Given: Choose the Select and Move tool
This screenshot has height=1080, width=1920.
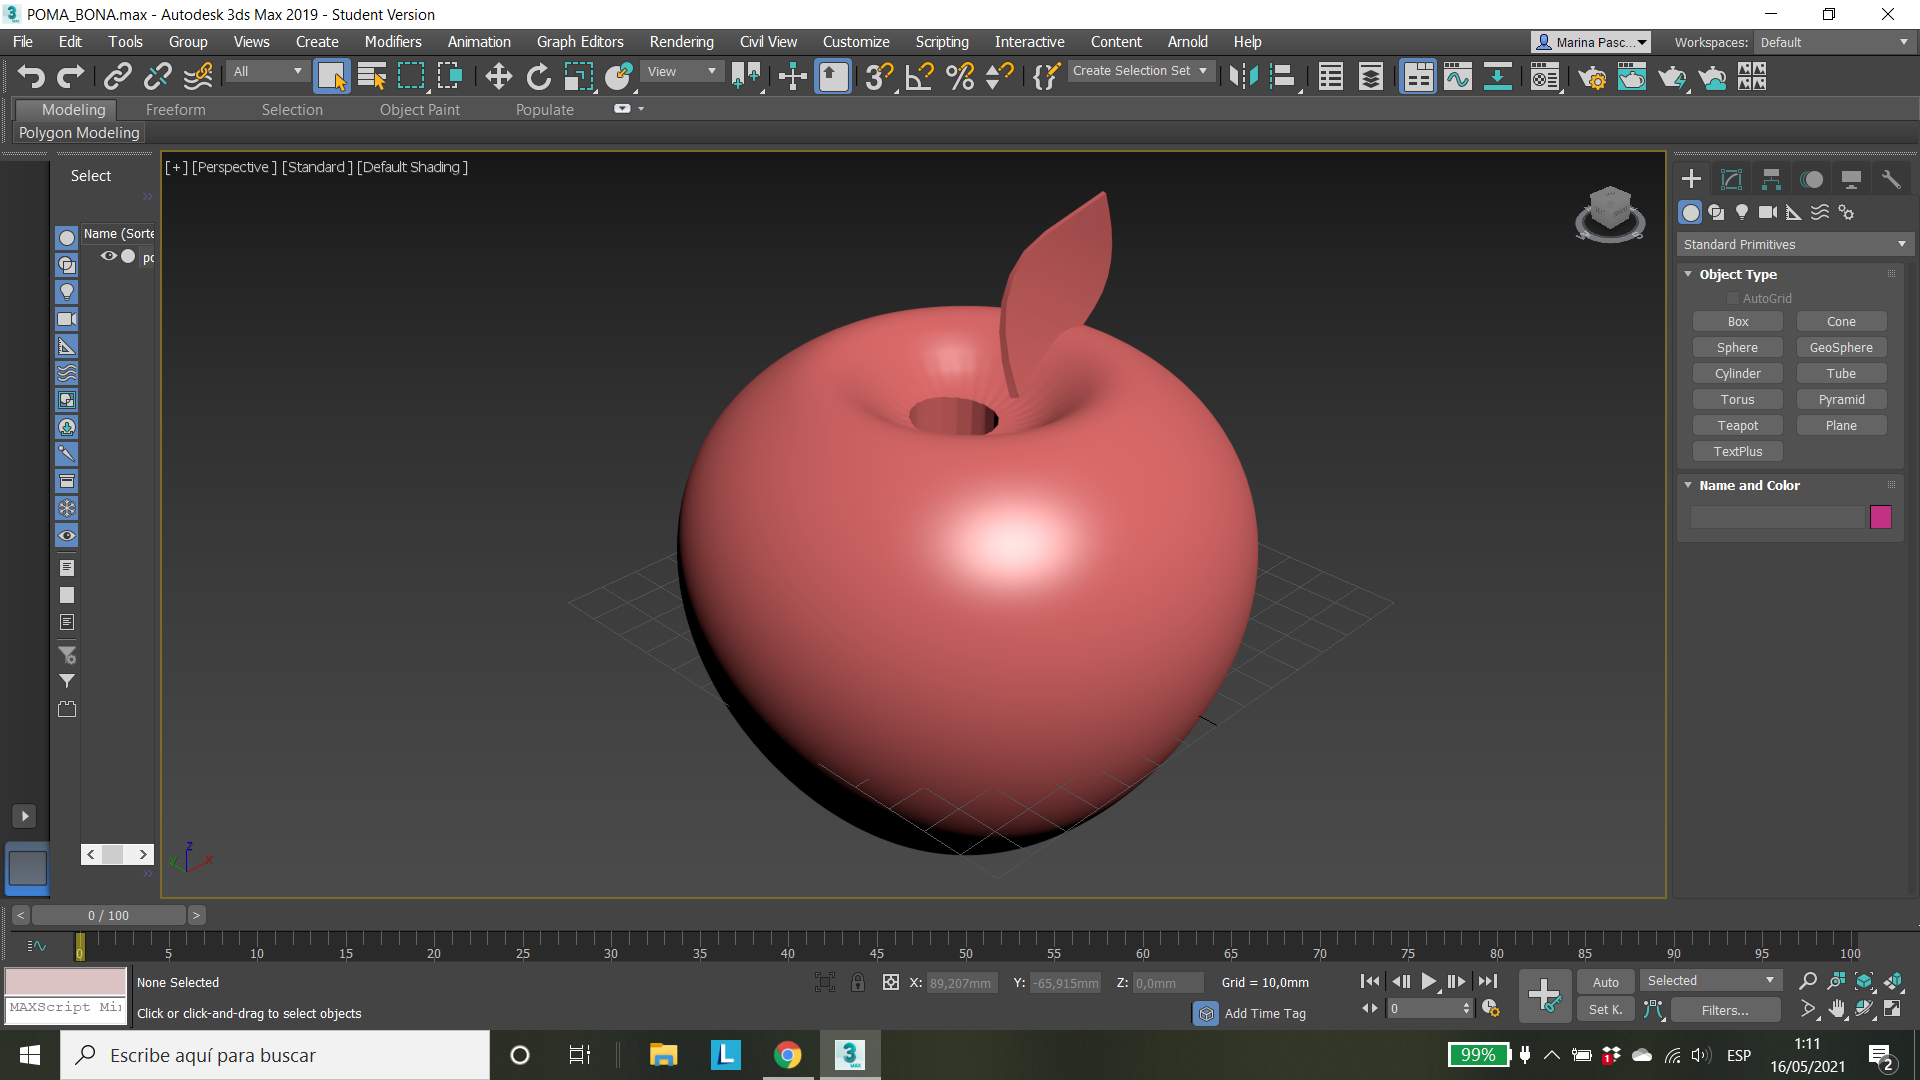Looking at the screenshot, I should (498, 76).
